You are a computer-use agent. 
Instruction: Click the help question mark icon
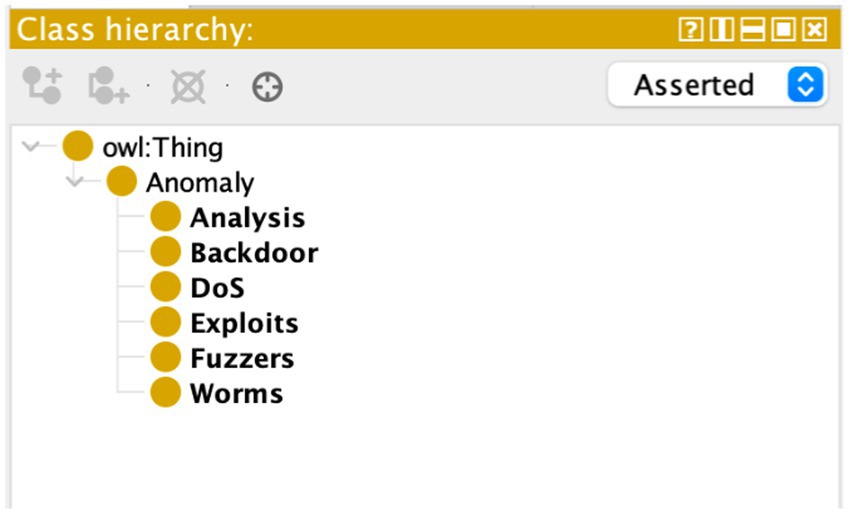(x=690, y=30)
